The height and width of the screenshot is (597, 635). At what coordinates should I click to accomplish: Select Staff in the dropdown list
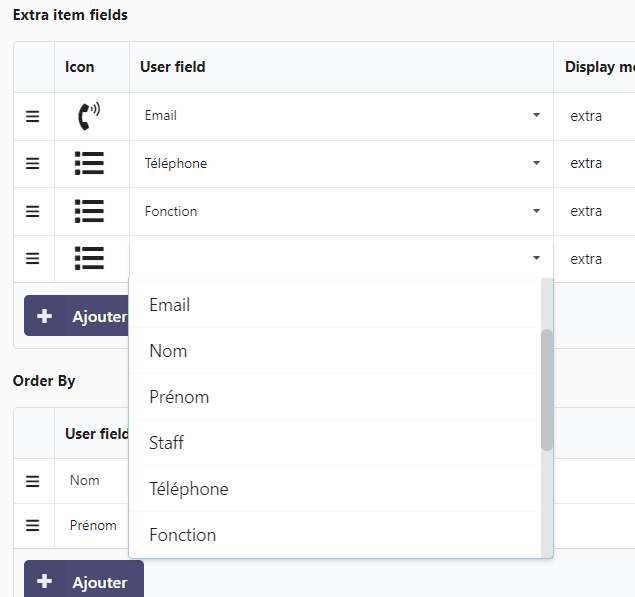[166, 443]
